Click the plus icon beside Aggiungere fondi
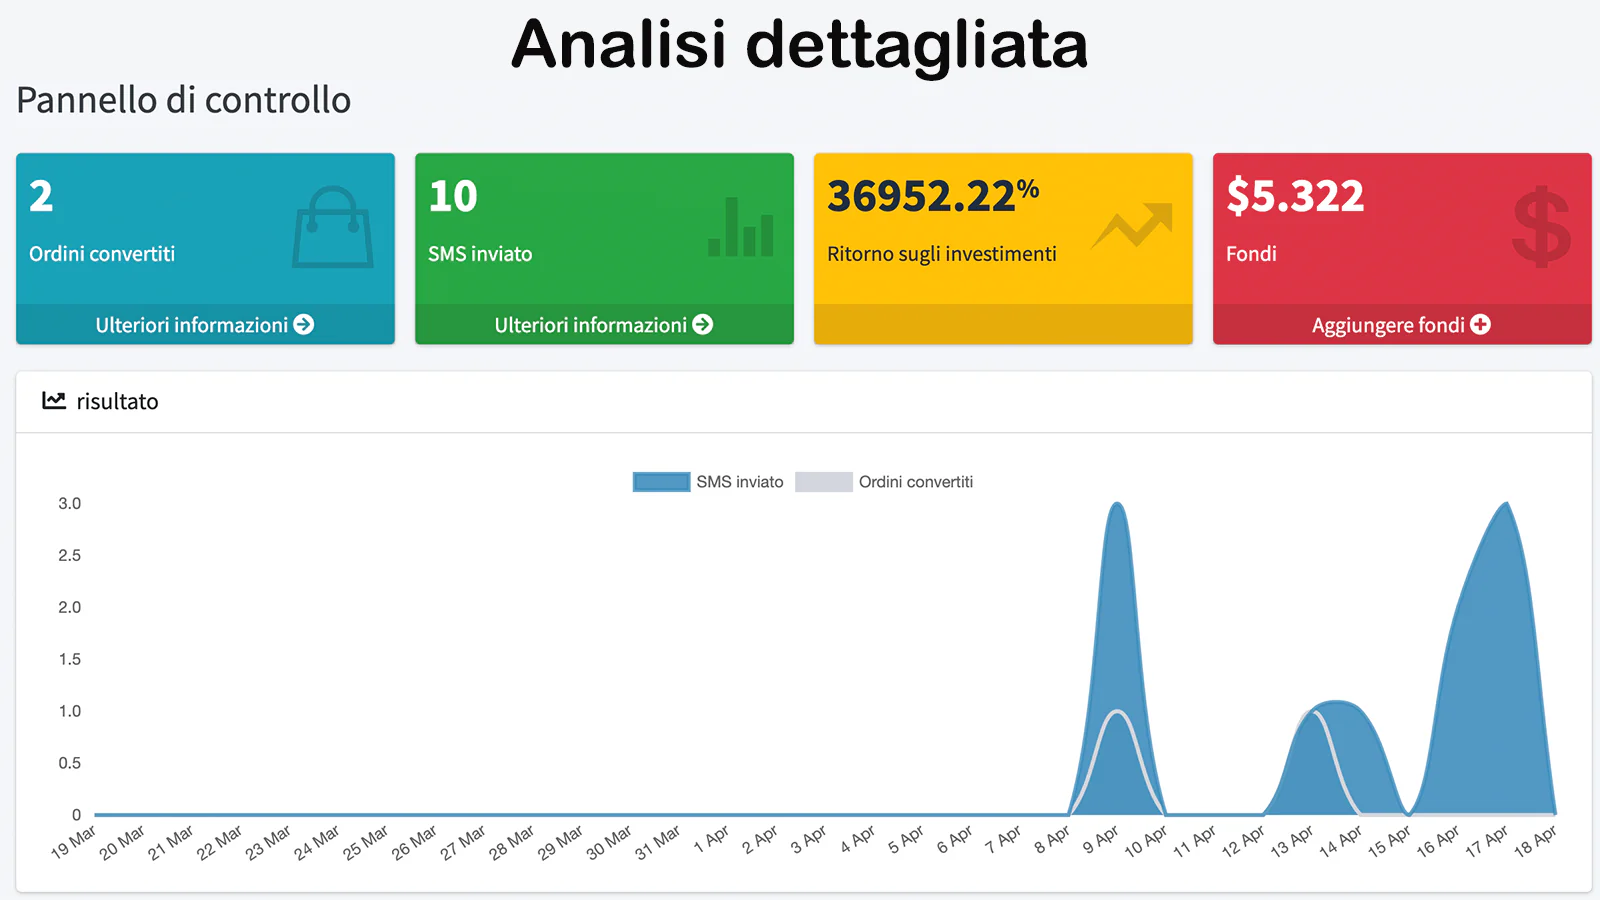 [1481, 324]
